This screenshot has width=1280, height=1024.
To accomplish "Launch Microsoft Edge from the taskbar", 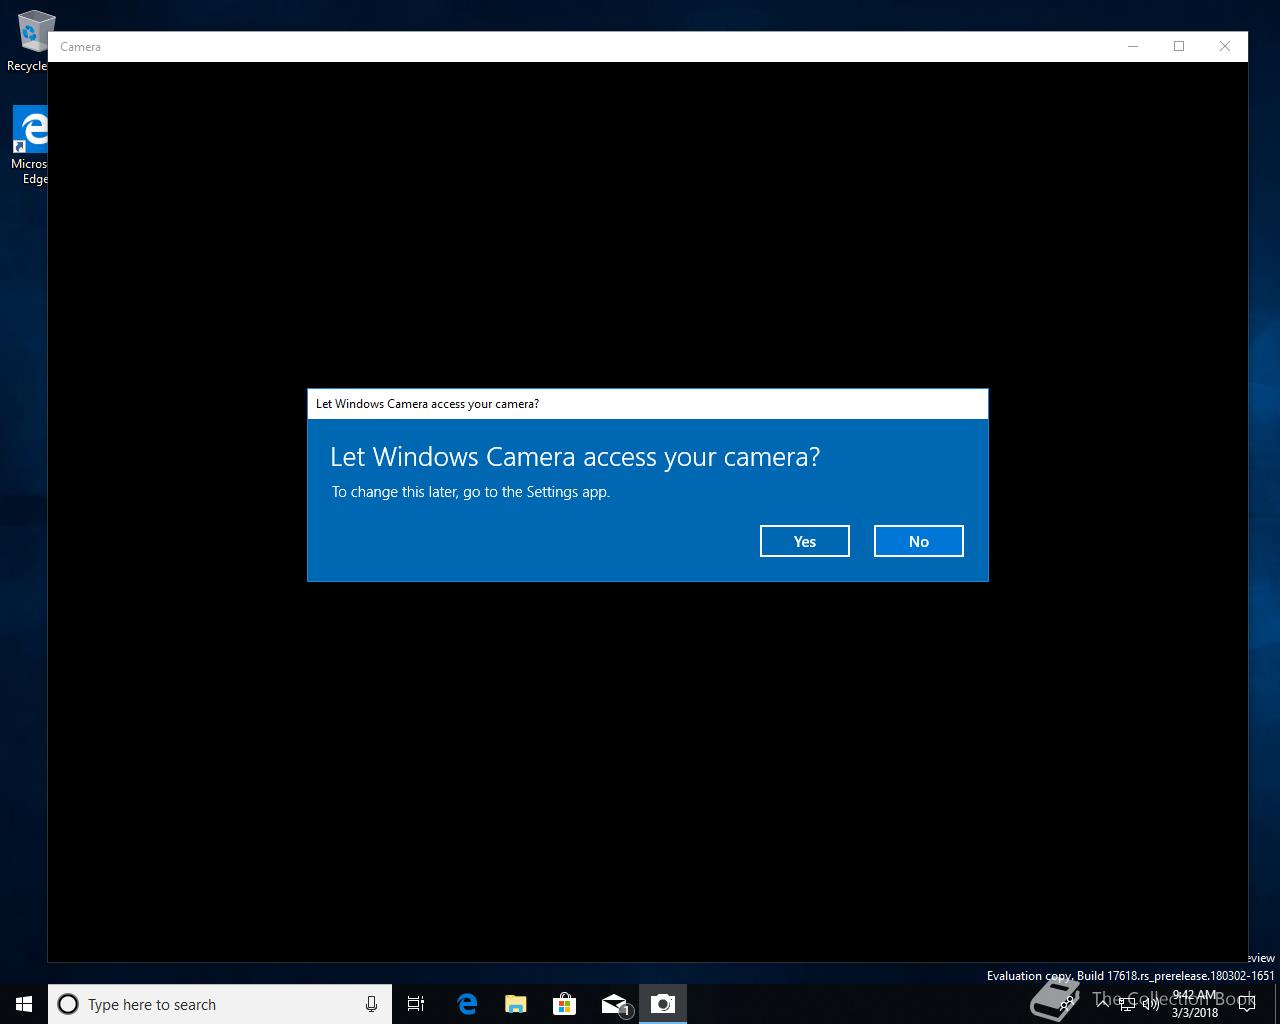I will click(467, 1004).
